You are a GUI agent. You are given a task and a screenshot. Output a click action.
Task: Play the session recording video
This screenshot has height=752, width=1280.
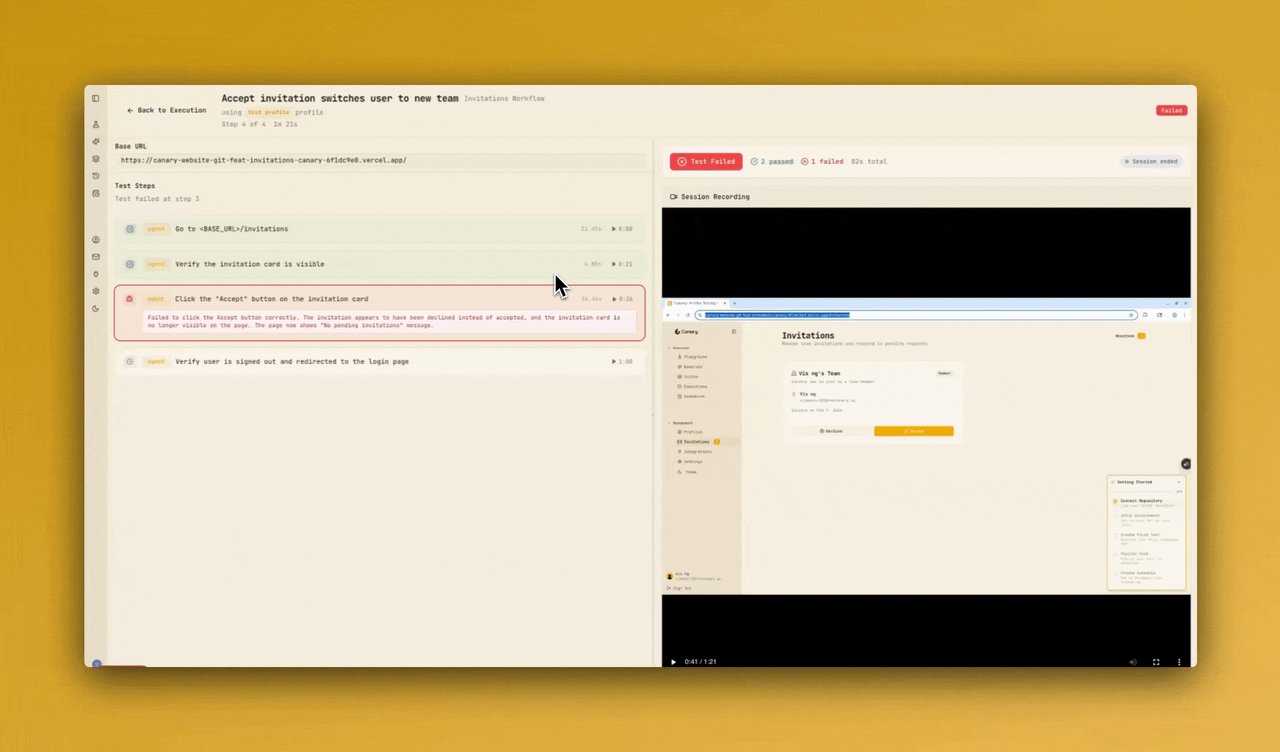673,661
